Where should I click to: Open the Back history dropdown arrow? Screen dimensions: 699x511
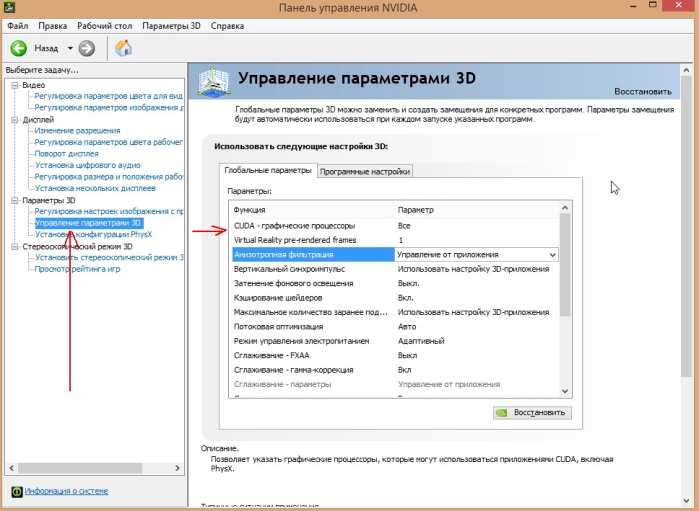point(70,48)
